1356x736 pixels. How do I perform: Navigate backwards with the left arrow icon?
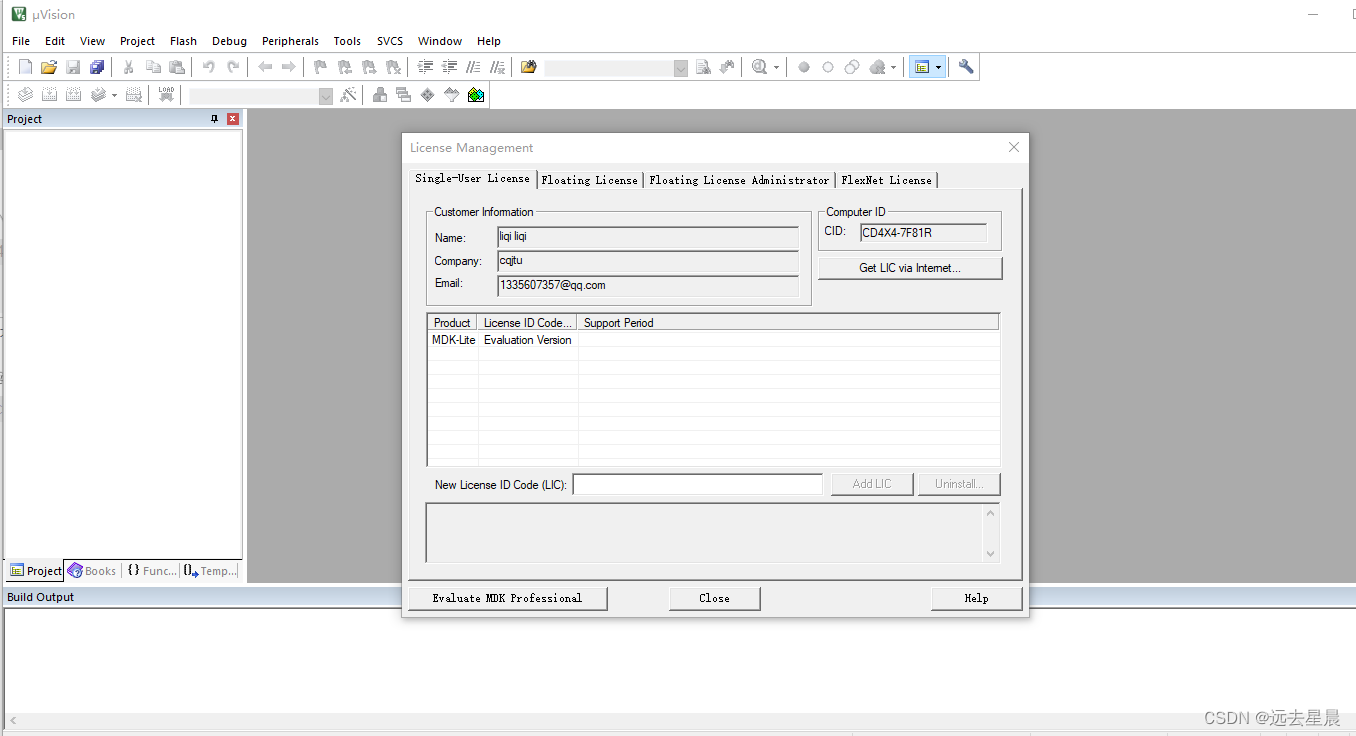tap(265, 67)
